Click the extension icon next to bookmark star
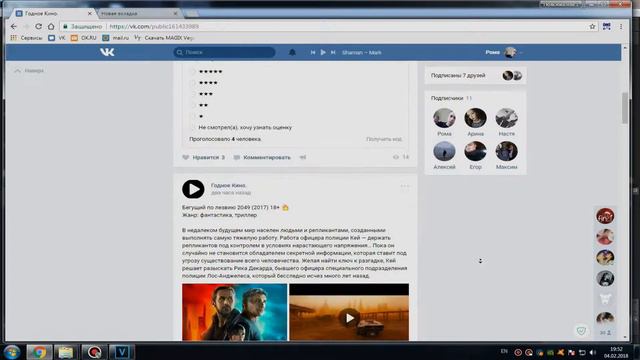 pyautogui.click(x=607, y=26)
